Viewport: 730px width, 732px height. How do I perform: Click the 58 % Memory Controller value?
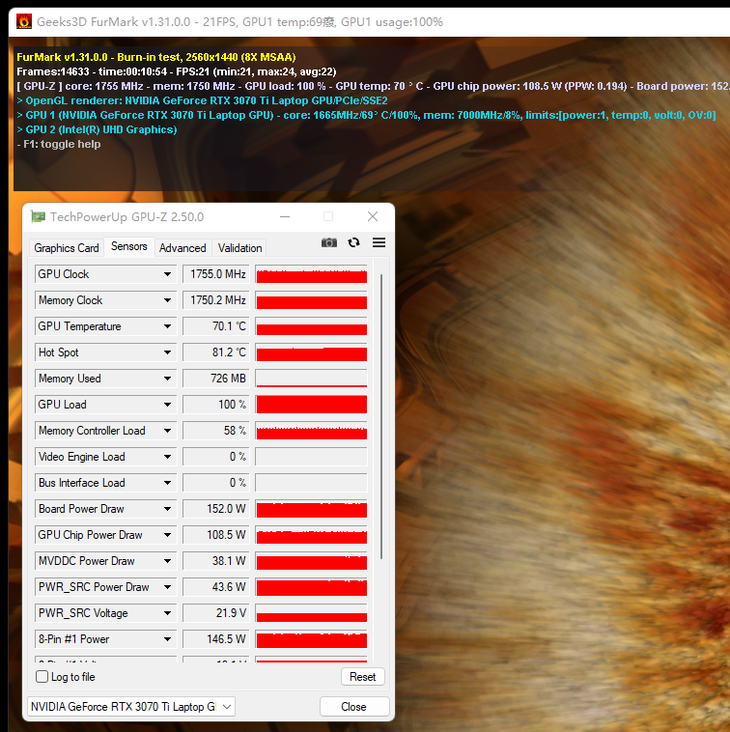[216, 431]
